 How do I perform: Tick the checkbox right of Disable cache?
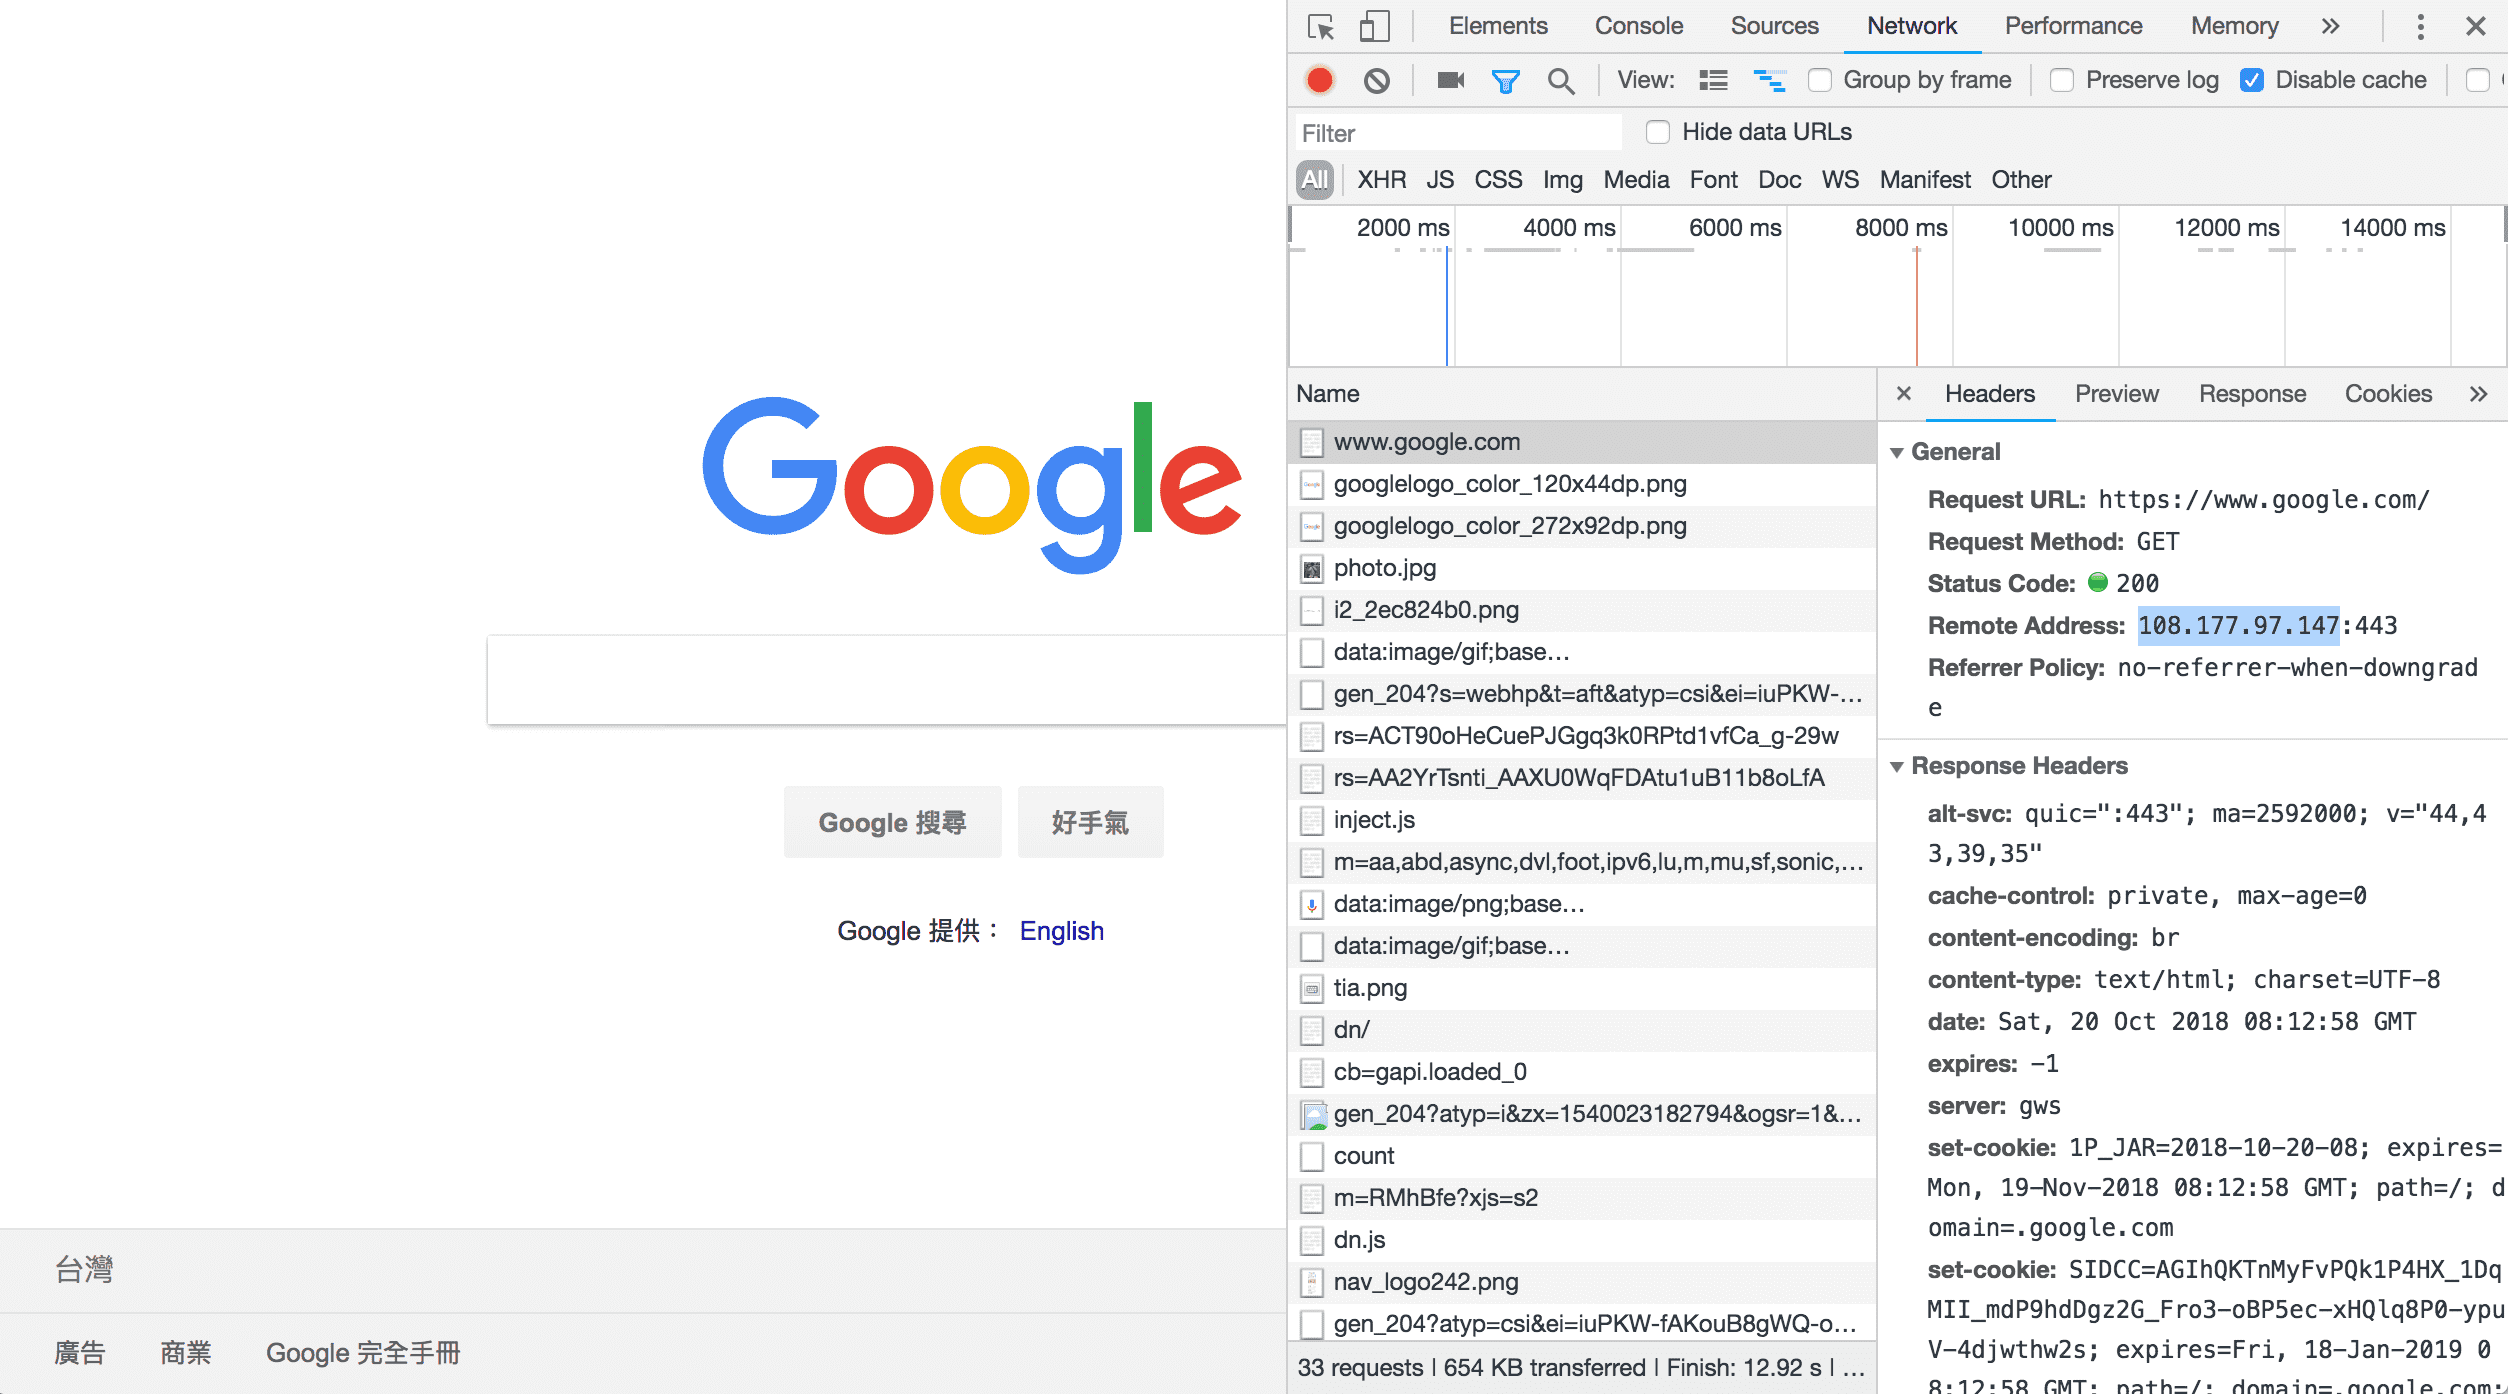2478,80
